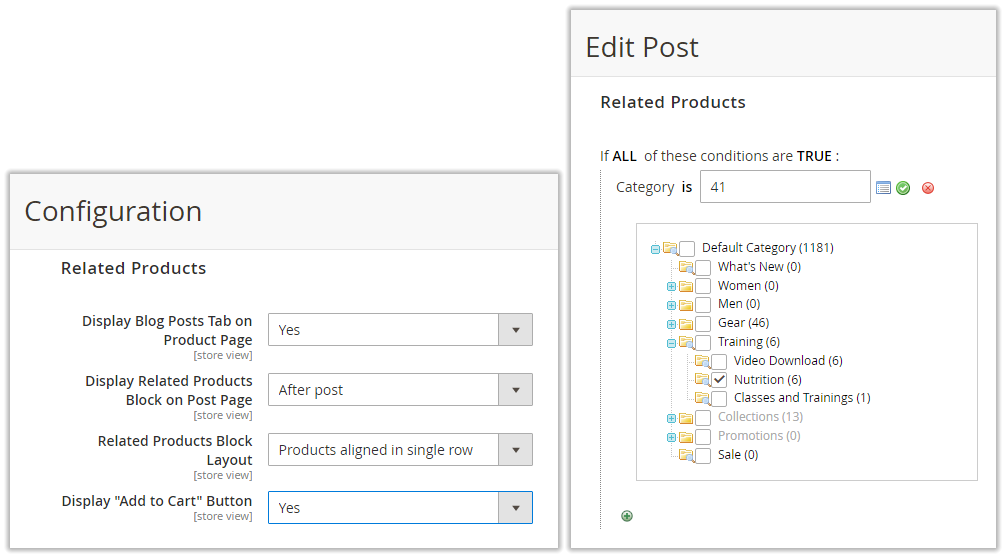Check the Classes and Trainings checkbox
The width and height of the screenshot is (1006, 558).
tap(719, 398)
